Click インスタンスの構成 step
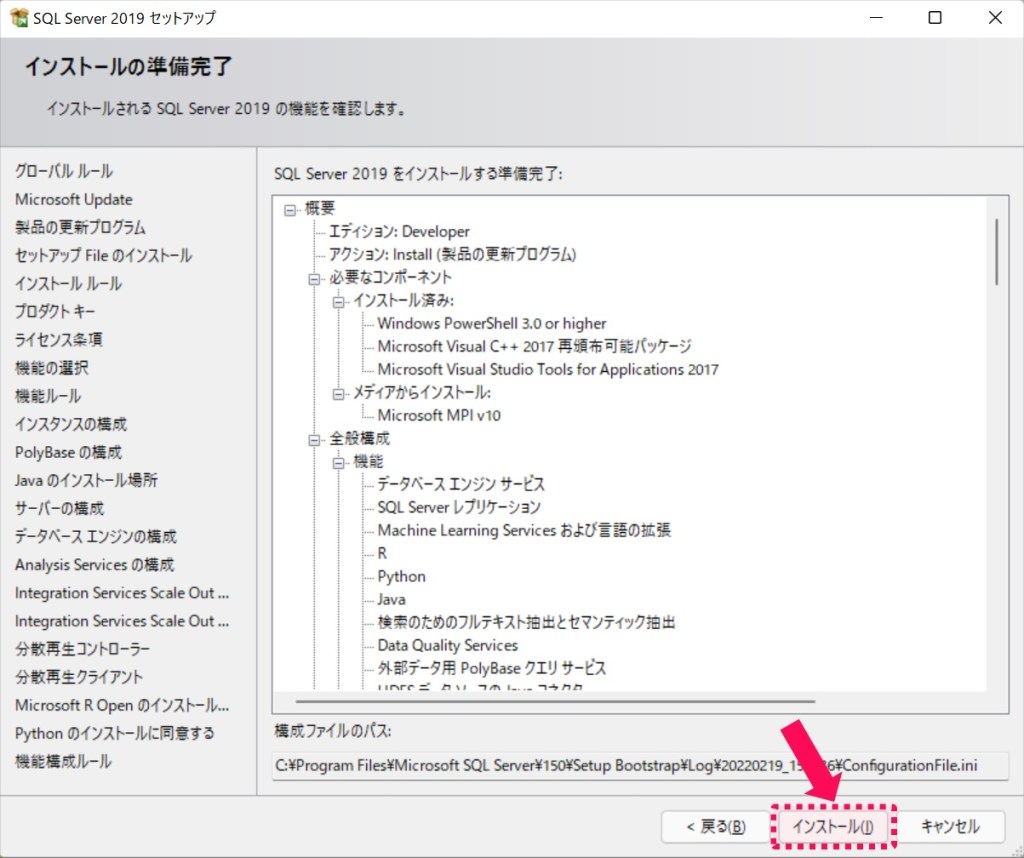Image resolution: width=1024 pixels, height=858 pixels. coord(71,424)
